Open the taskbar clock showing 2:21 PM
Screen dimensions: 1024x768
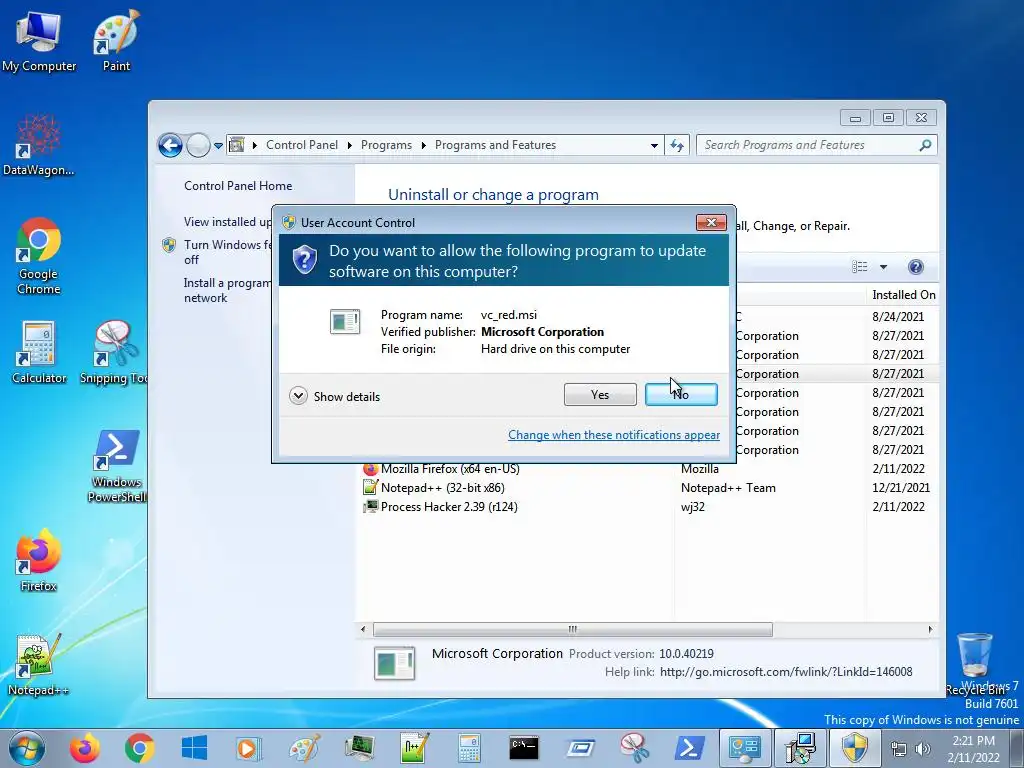[973, 749]
